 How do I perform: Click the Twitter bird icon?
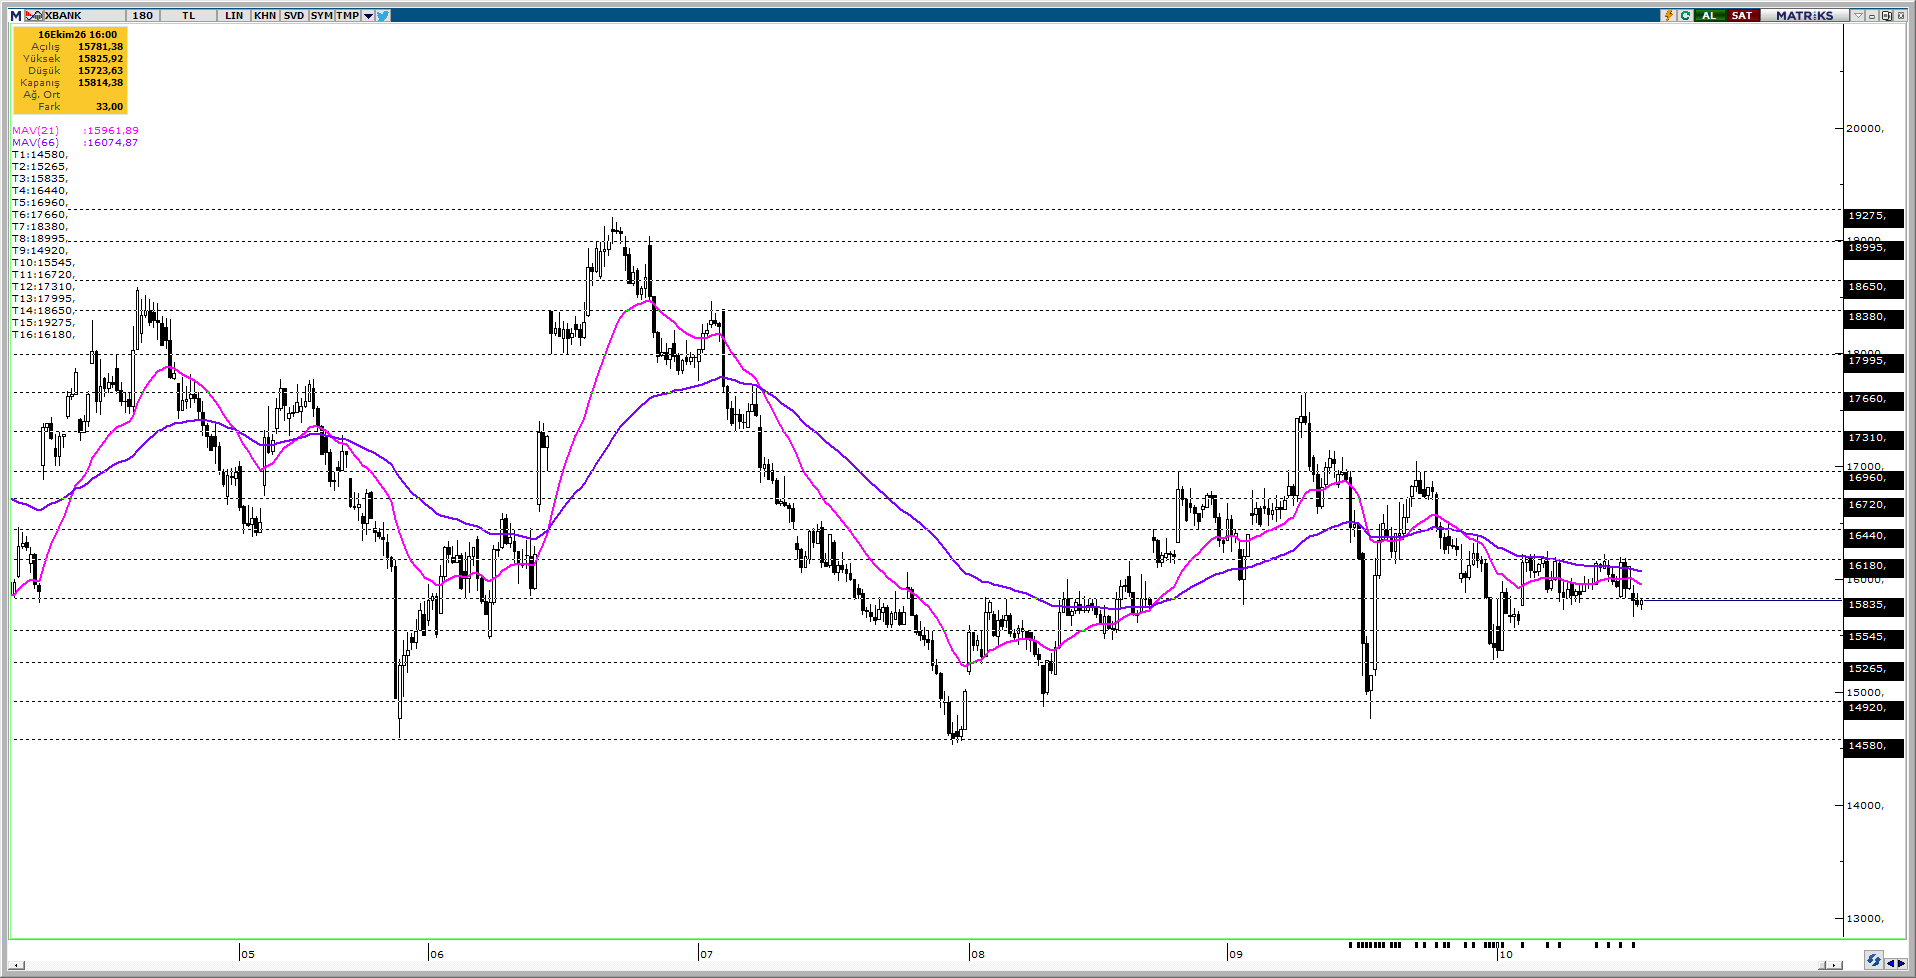click(383, 16)
